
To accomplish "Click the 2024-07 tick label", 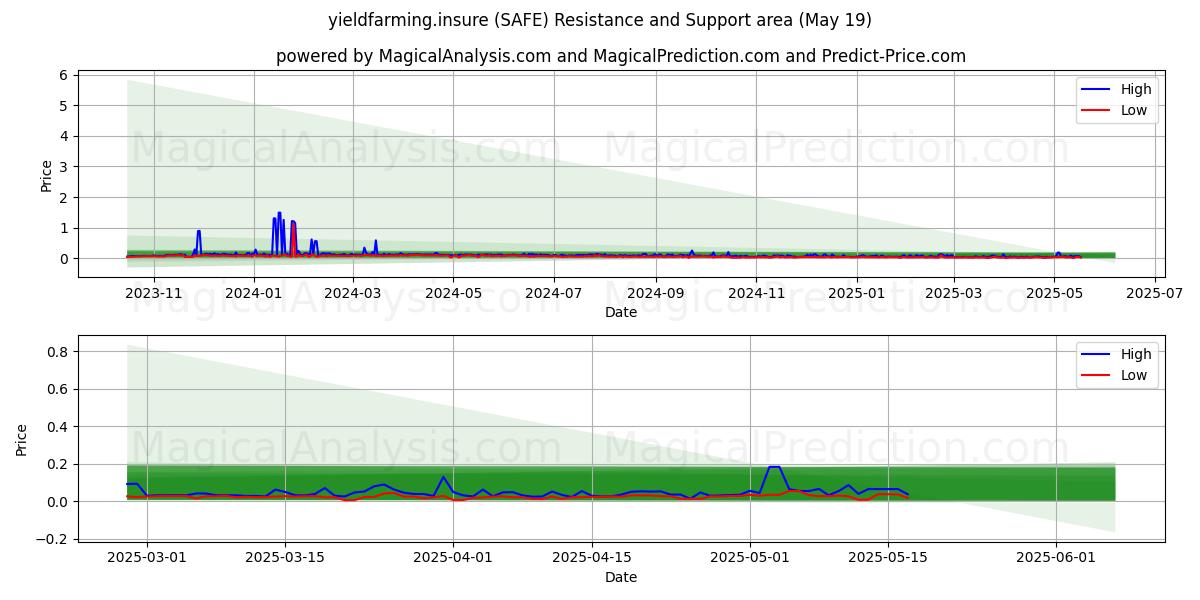I will [x=554, y=293].
